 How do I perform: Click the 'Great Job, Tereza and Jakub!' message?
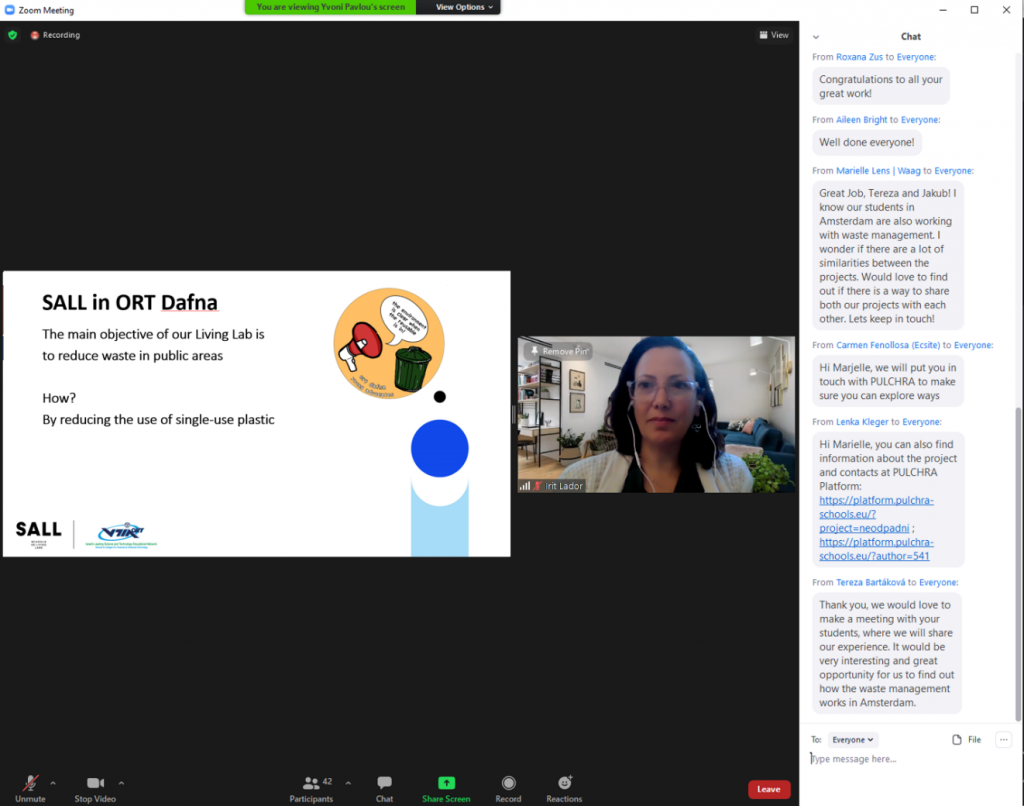pyautogui.click(x=888, y=256)
